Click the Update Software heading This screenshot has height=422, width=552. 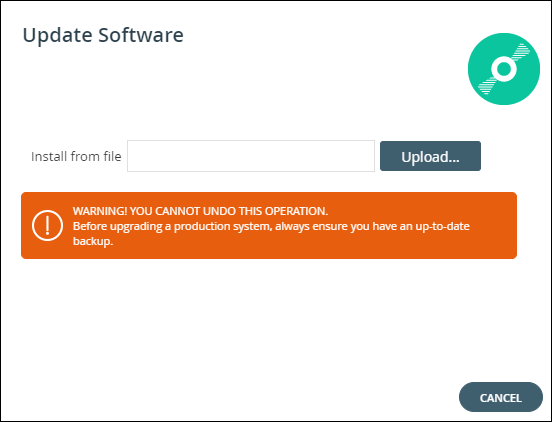pyautogui.click(x=103, y=35)
